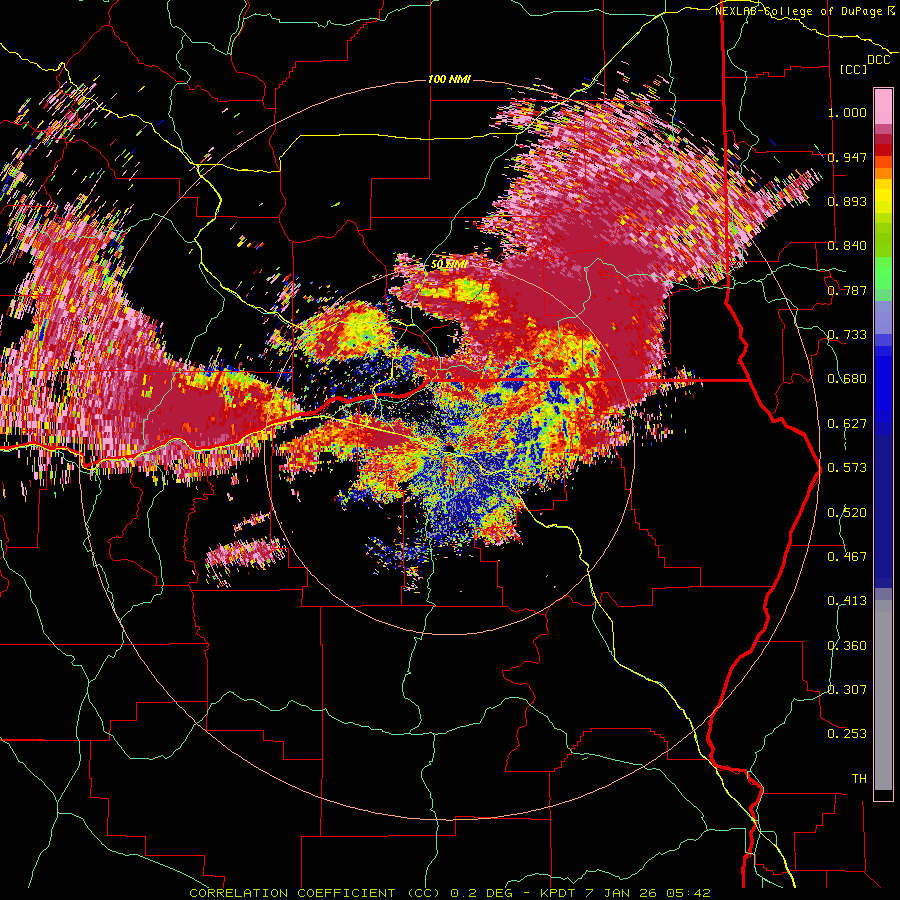Click the 0.627 legend value
Viewport: 900px width, 900px height.
tap(847, 424)
